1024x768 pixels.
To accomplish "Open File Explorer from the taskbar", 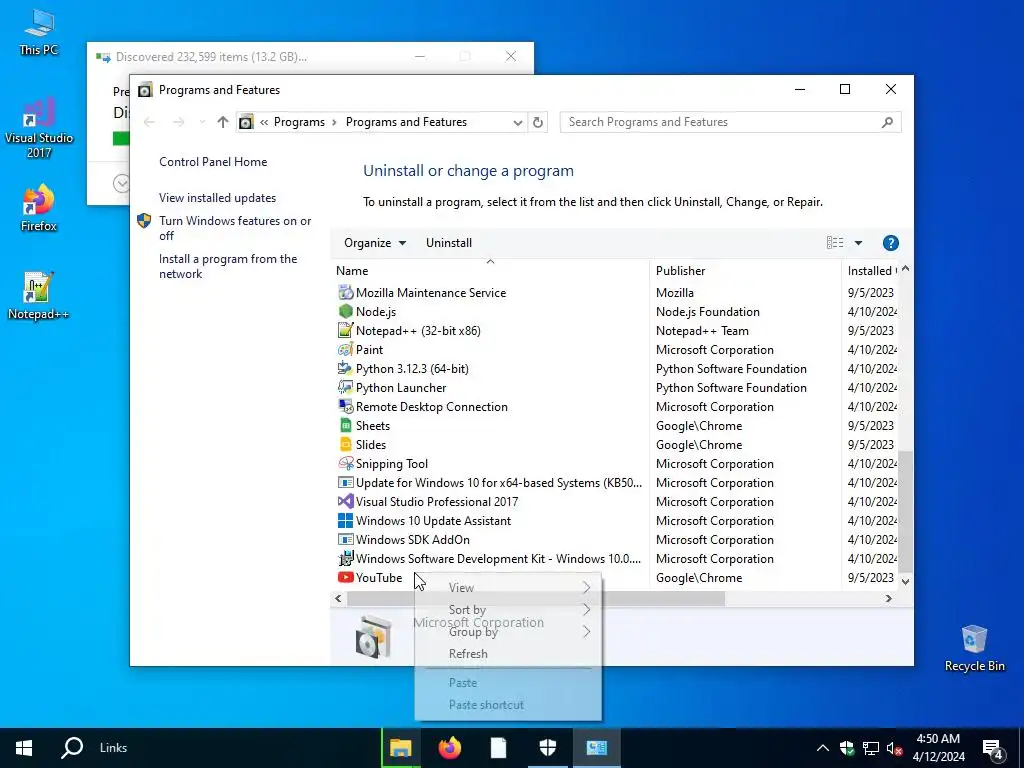I will [x=400, y=748].
